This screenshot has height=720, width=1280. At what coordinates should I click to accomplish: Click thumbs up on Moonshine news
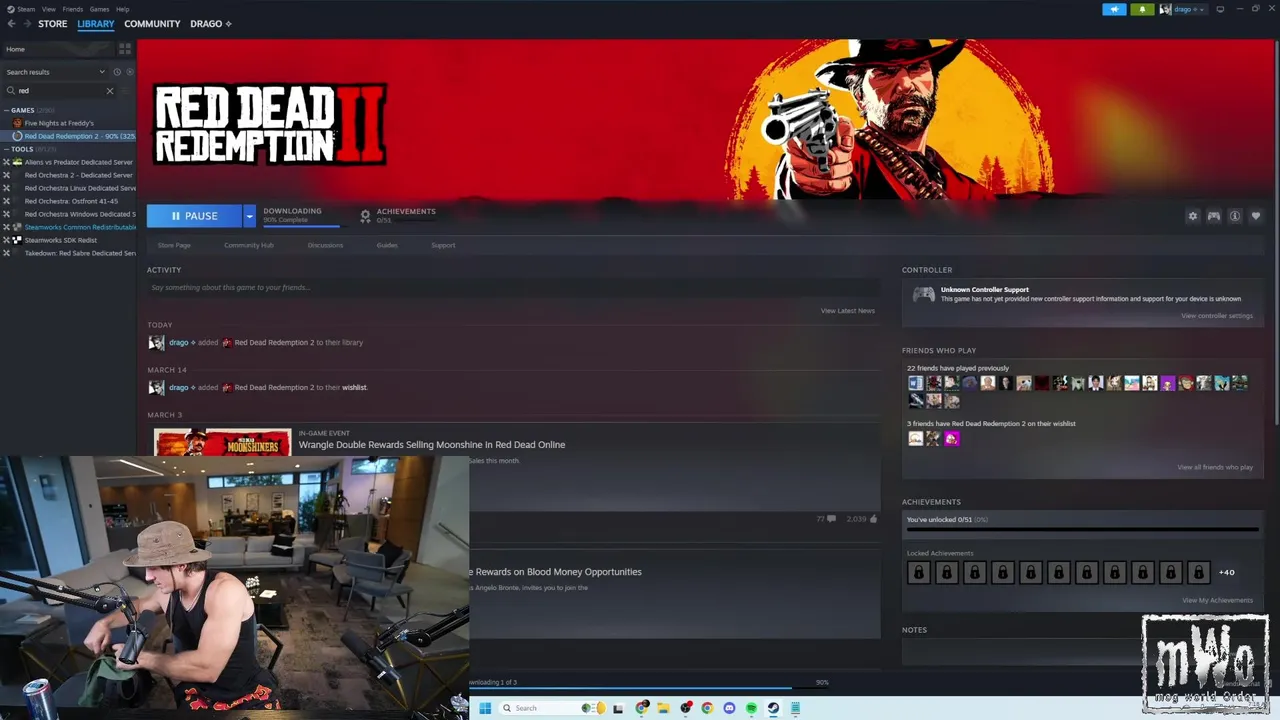(873, 519)
